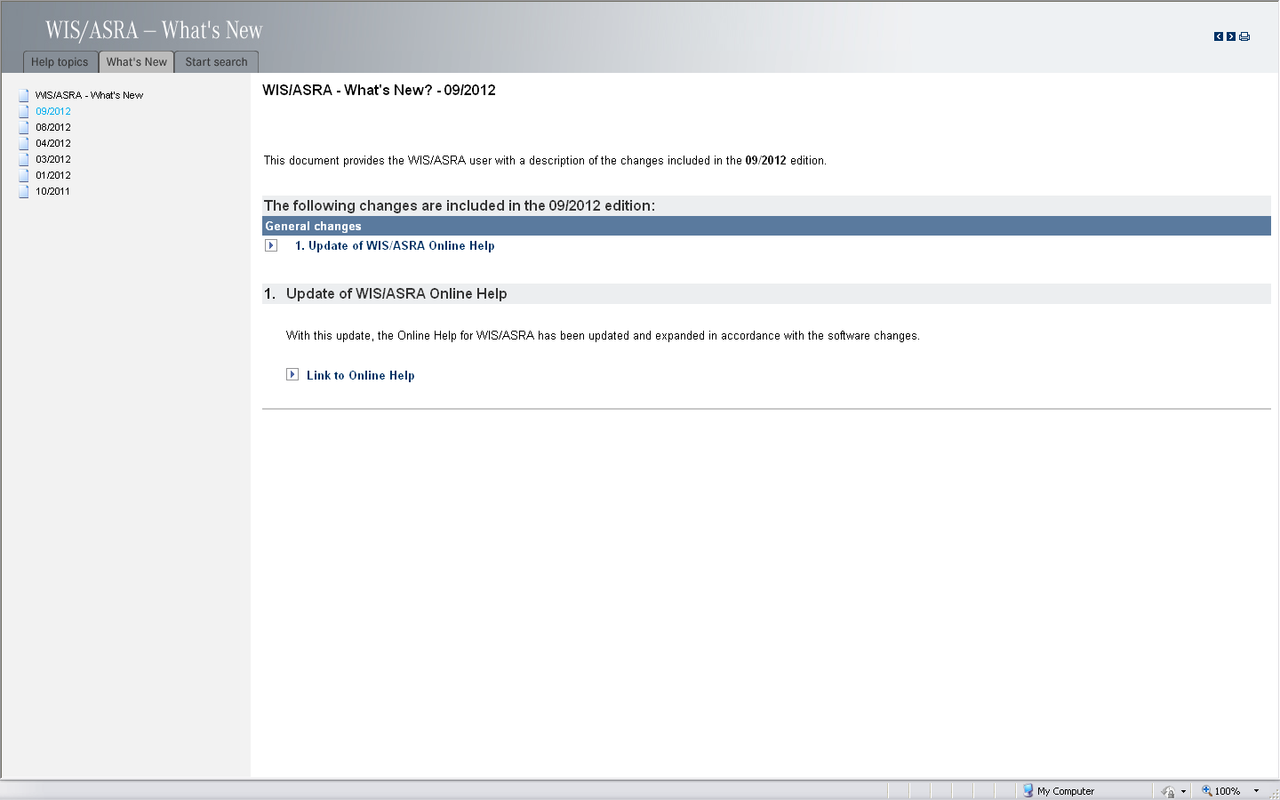Viewport: 1280px width, 800px height.
Task: Click the 'This document provides the WIS/ASRA user' sentence
Action: pyautogui.click(x=545, y=160)
